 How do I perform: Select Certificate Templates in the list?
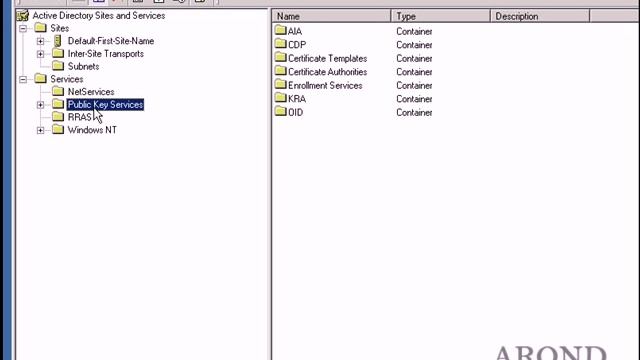(x=328, y=58)
